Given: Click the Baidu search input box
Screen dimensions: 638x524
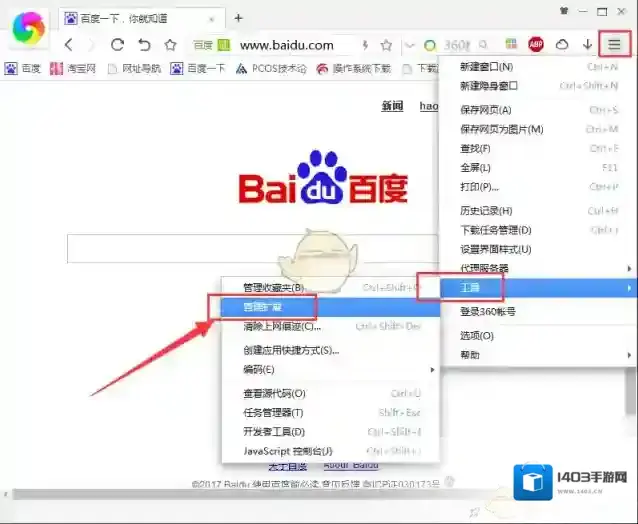Looking at the screenshot, I should [x=252, y=248].
